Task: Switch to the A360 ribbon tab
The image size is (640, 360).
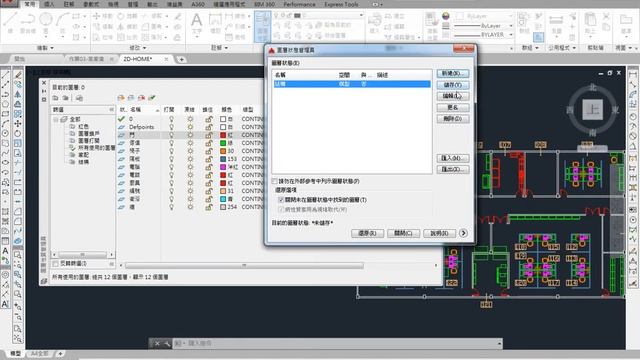Action: tap(198, 4)
